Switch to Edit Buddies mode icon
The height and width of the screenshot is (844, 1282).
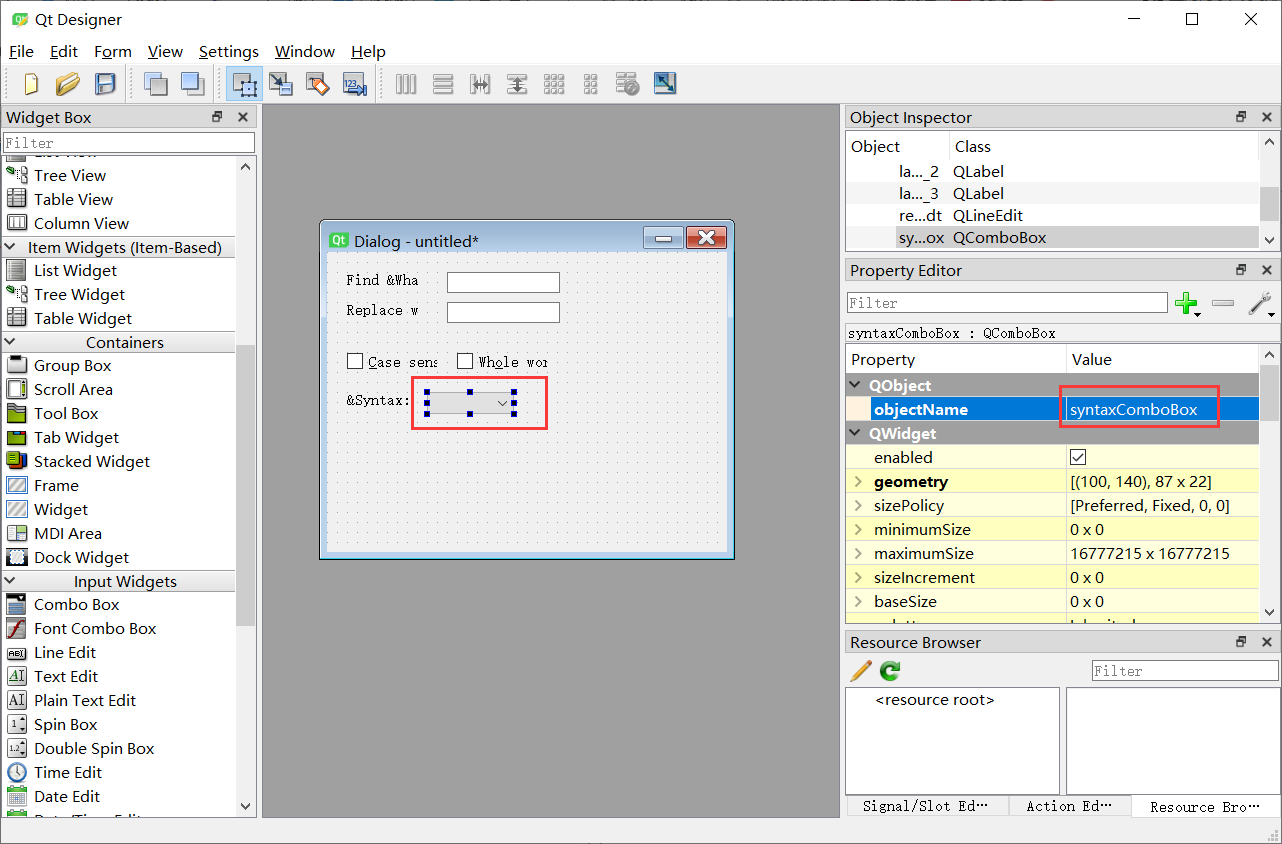coord(318,84)
